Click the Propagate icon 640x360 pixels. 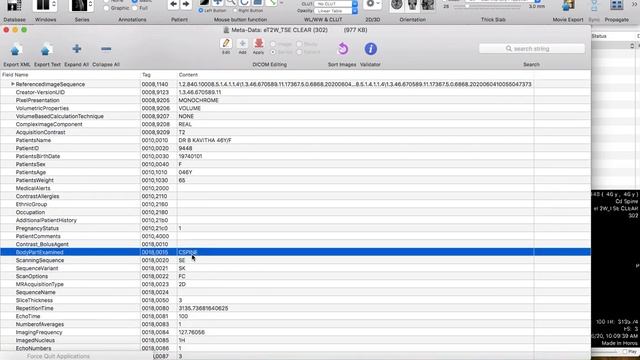click(x=617, y=5)
